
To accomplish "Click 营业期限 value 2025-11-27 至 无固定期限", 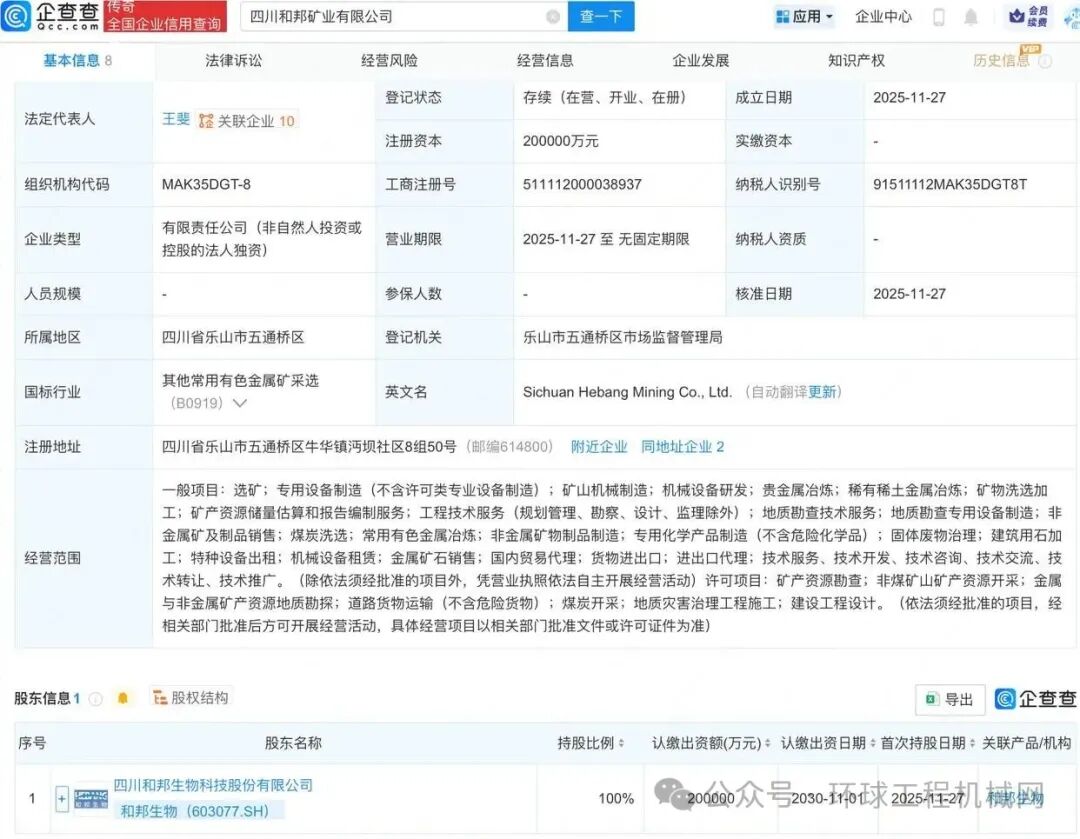I will pos(606,239).
